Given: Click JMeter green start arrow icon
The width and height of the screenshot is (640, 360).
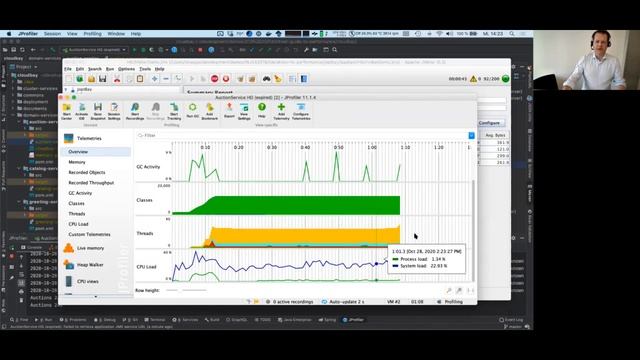Looking at the screenshot, I should point(191,79).
